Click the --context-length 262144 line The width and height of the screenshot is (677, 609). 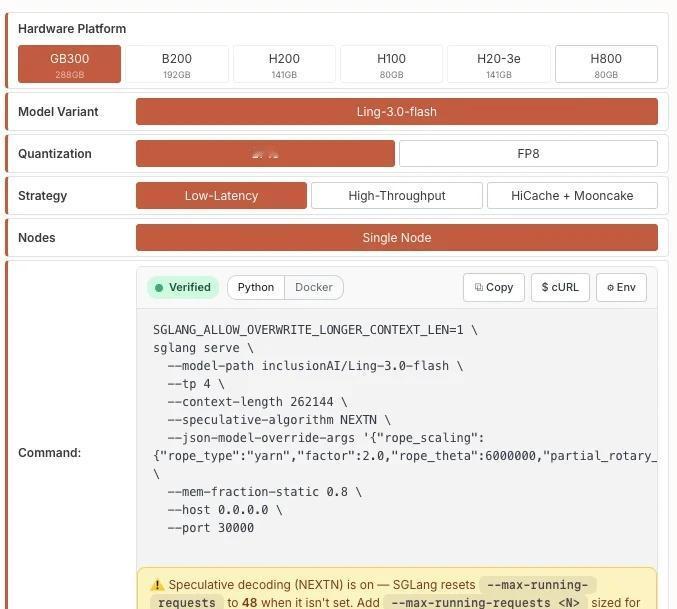[257, 402]
